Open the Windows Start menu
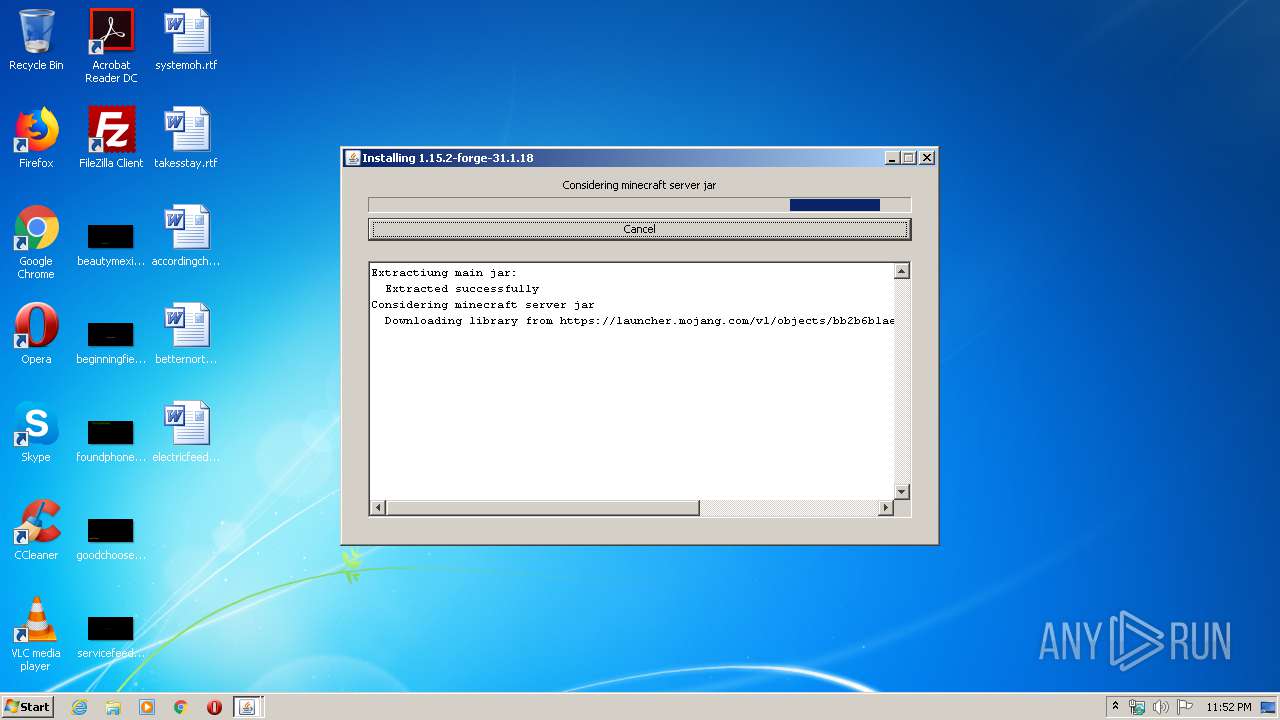 coord(28,706)
